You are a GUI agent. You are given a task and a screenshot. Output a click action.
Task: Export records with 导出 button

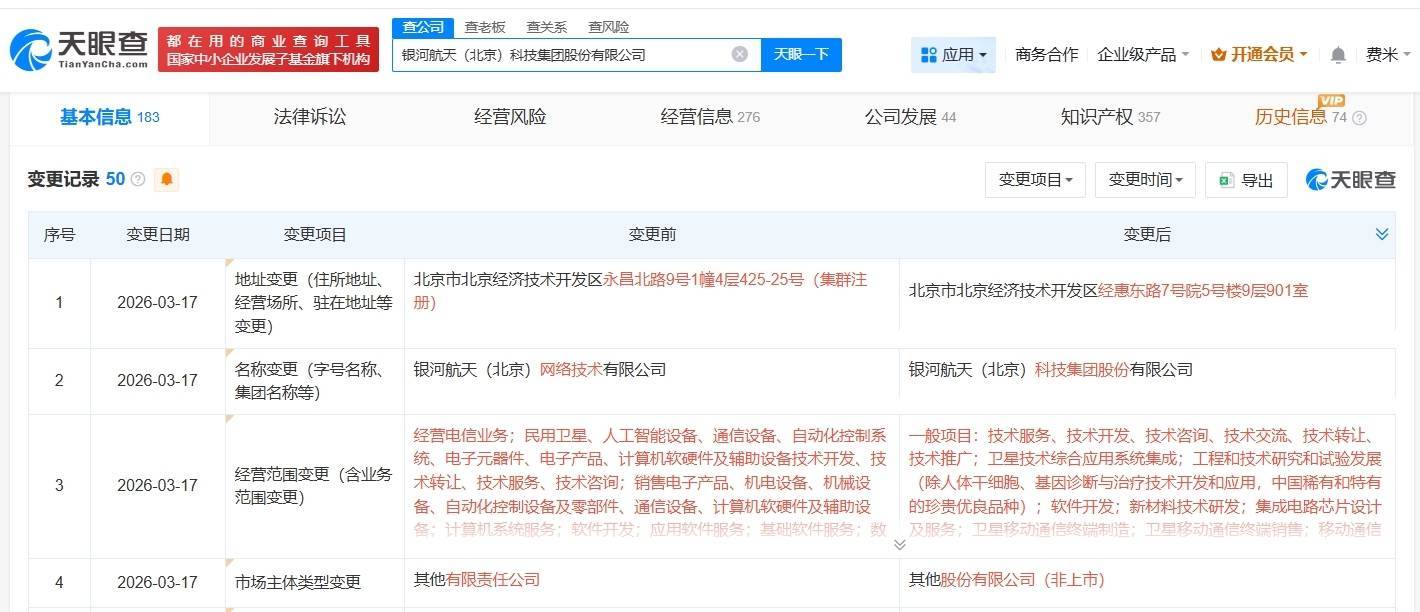coord(1245,180)
